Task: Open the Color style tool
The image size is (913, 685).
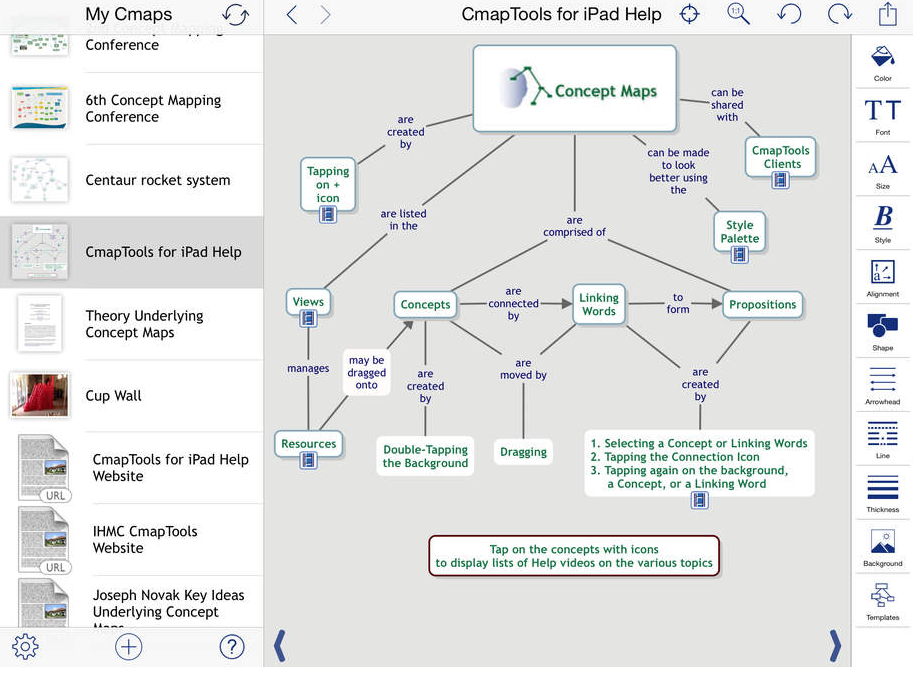Action: click(882, 61)
